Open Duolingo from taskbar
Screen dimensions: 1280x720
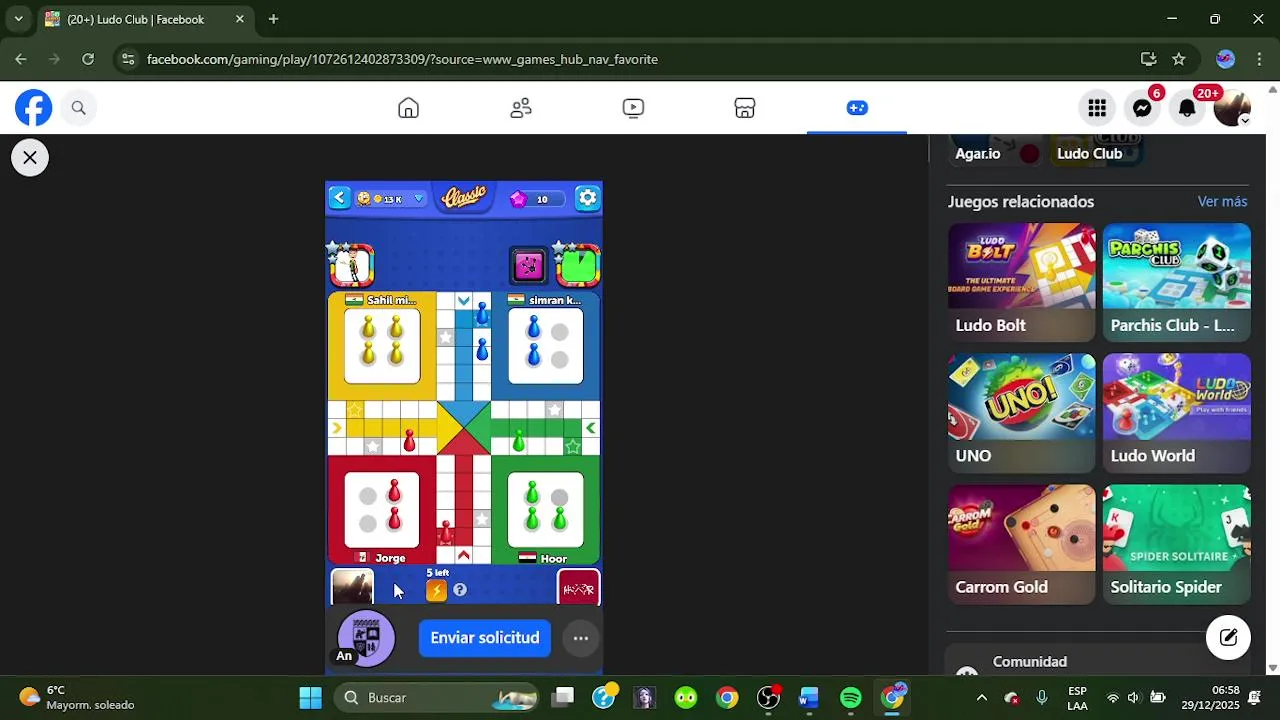[x=686, y=697]
